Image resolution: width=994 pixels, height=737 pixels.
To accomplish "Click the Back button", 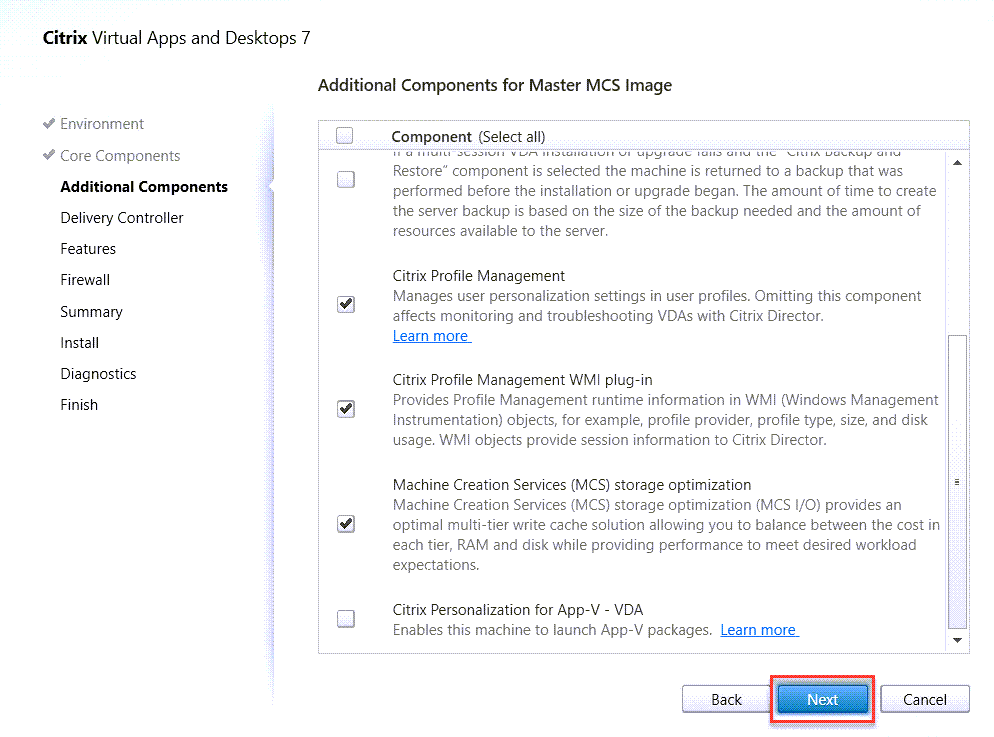I will tap(726, 700).
